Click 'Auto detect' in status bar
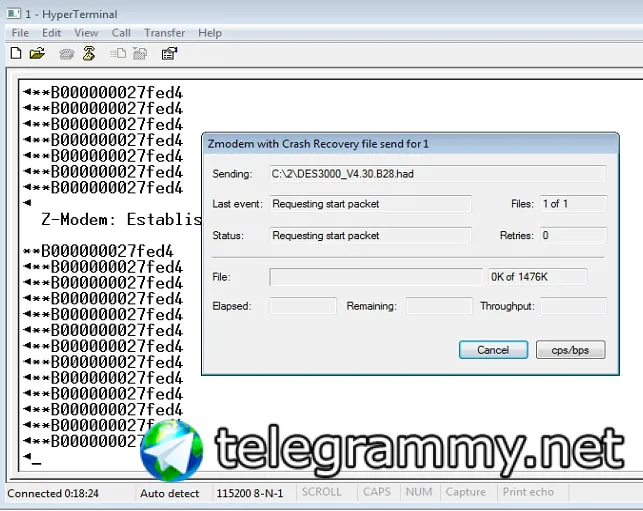This screenshot has width=643, height=511. coord(169,493)
